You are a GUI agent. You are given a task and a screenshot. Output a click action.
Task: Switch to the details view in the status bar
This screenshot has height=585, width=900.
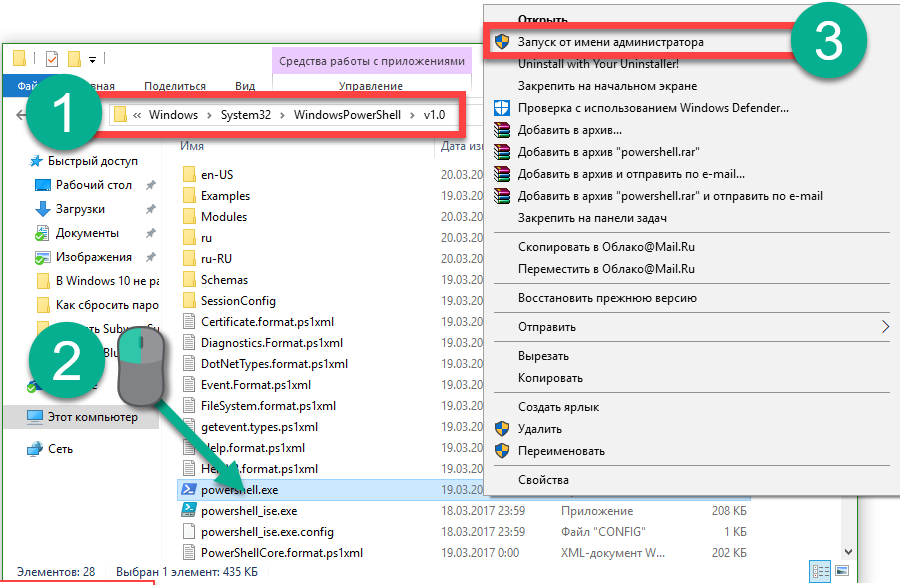click(821, 571)
